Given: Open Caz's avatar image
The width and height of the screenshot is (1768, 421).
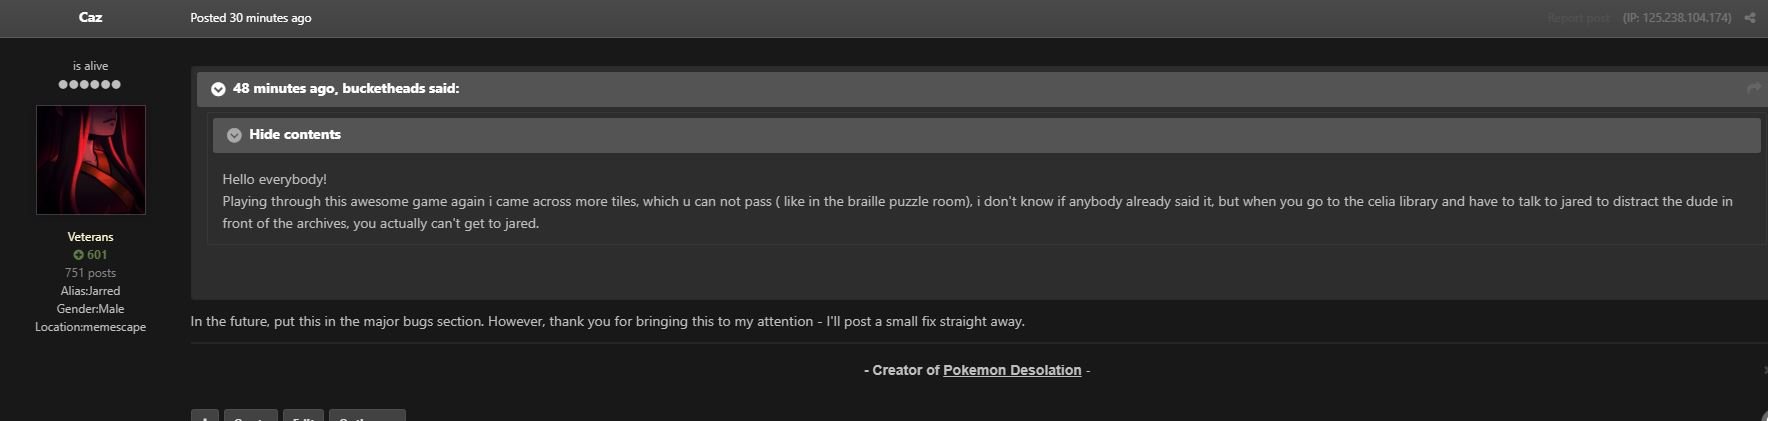Looking at the screenshot, I should point(91,160).
